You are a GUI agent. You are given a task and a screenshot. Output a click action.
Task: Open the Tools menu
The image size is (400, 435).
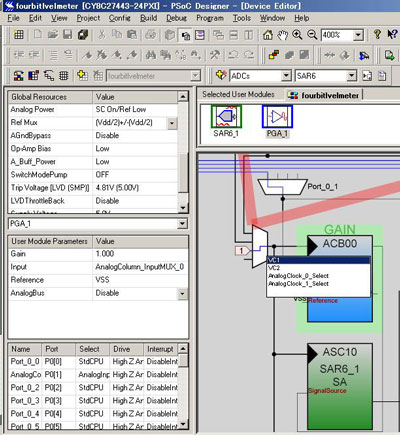click(242, 18)
